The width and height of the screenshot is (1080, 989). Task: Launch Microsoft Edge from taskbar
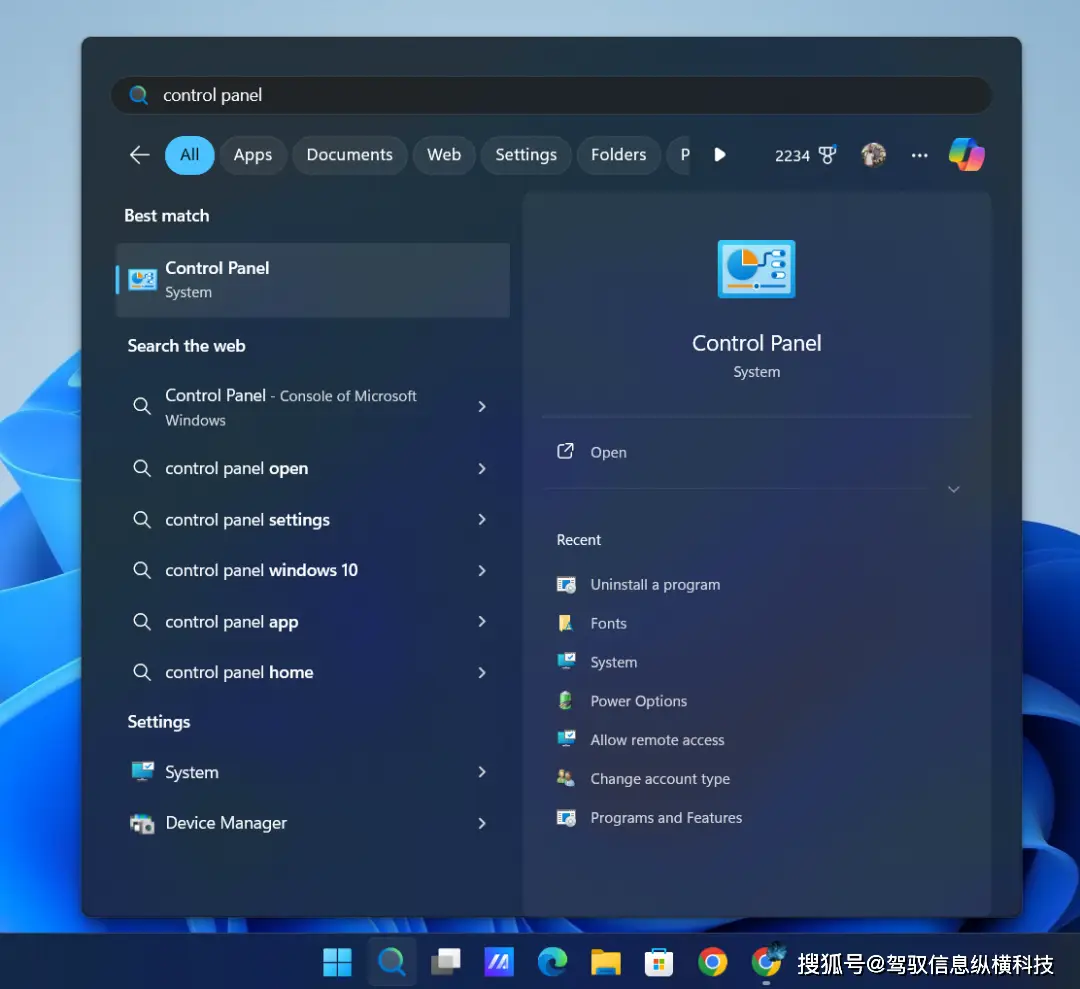click(552, 962)
